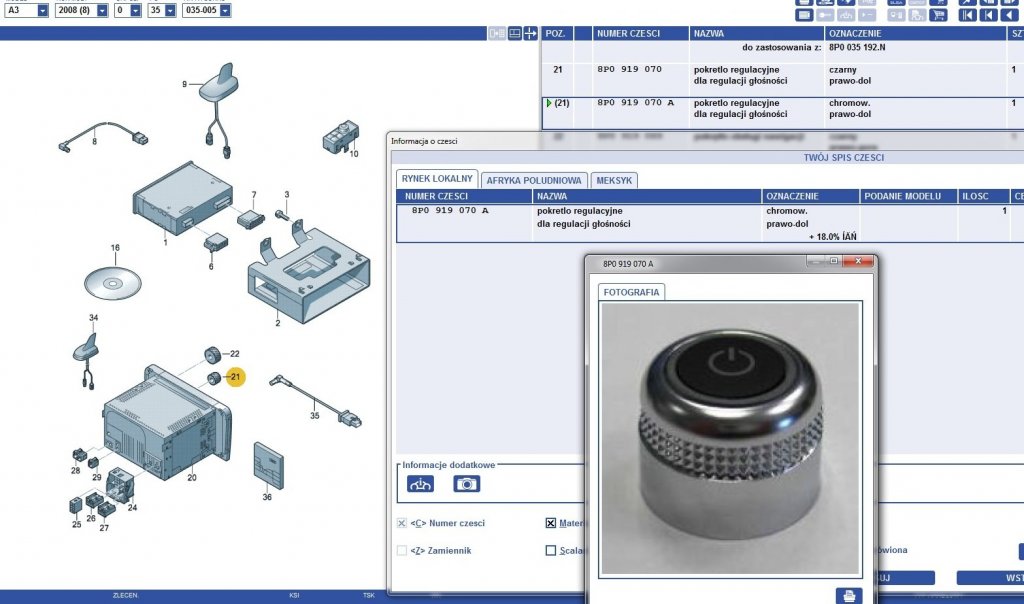
Task: Check the checkbox beside the cut-off 'Scala' label
Action: coord(551,550)
